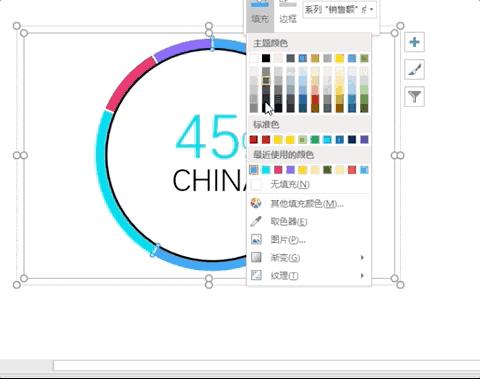
Task: Expand the arrow beside 渐变(G)
Action: [x=362, y=257]
